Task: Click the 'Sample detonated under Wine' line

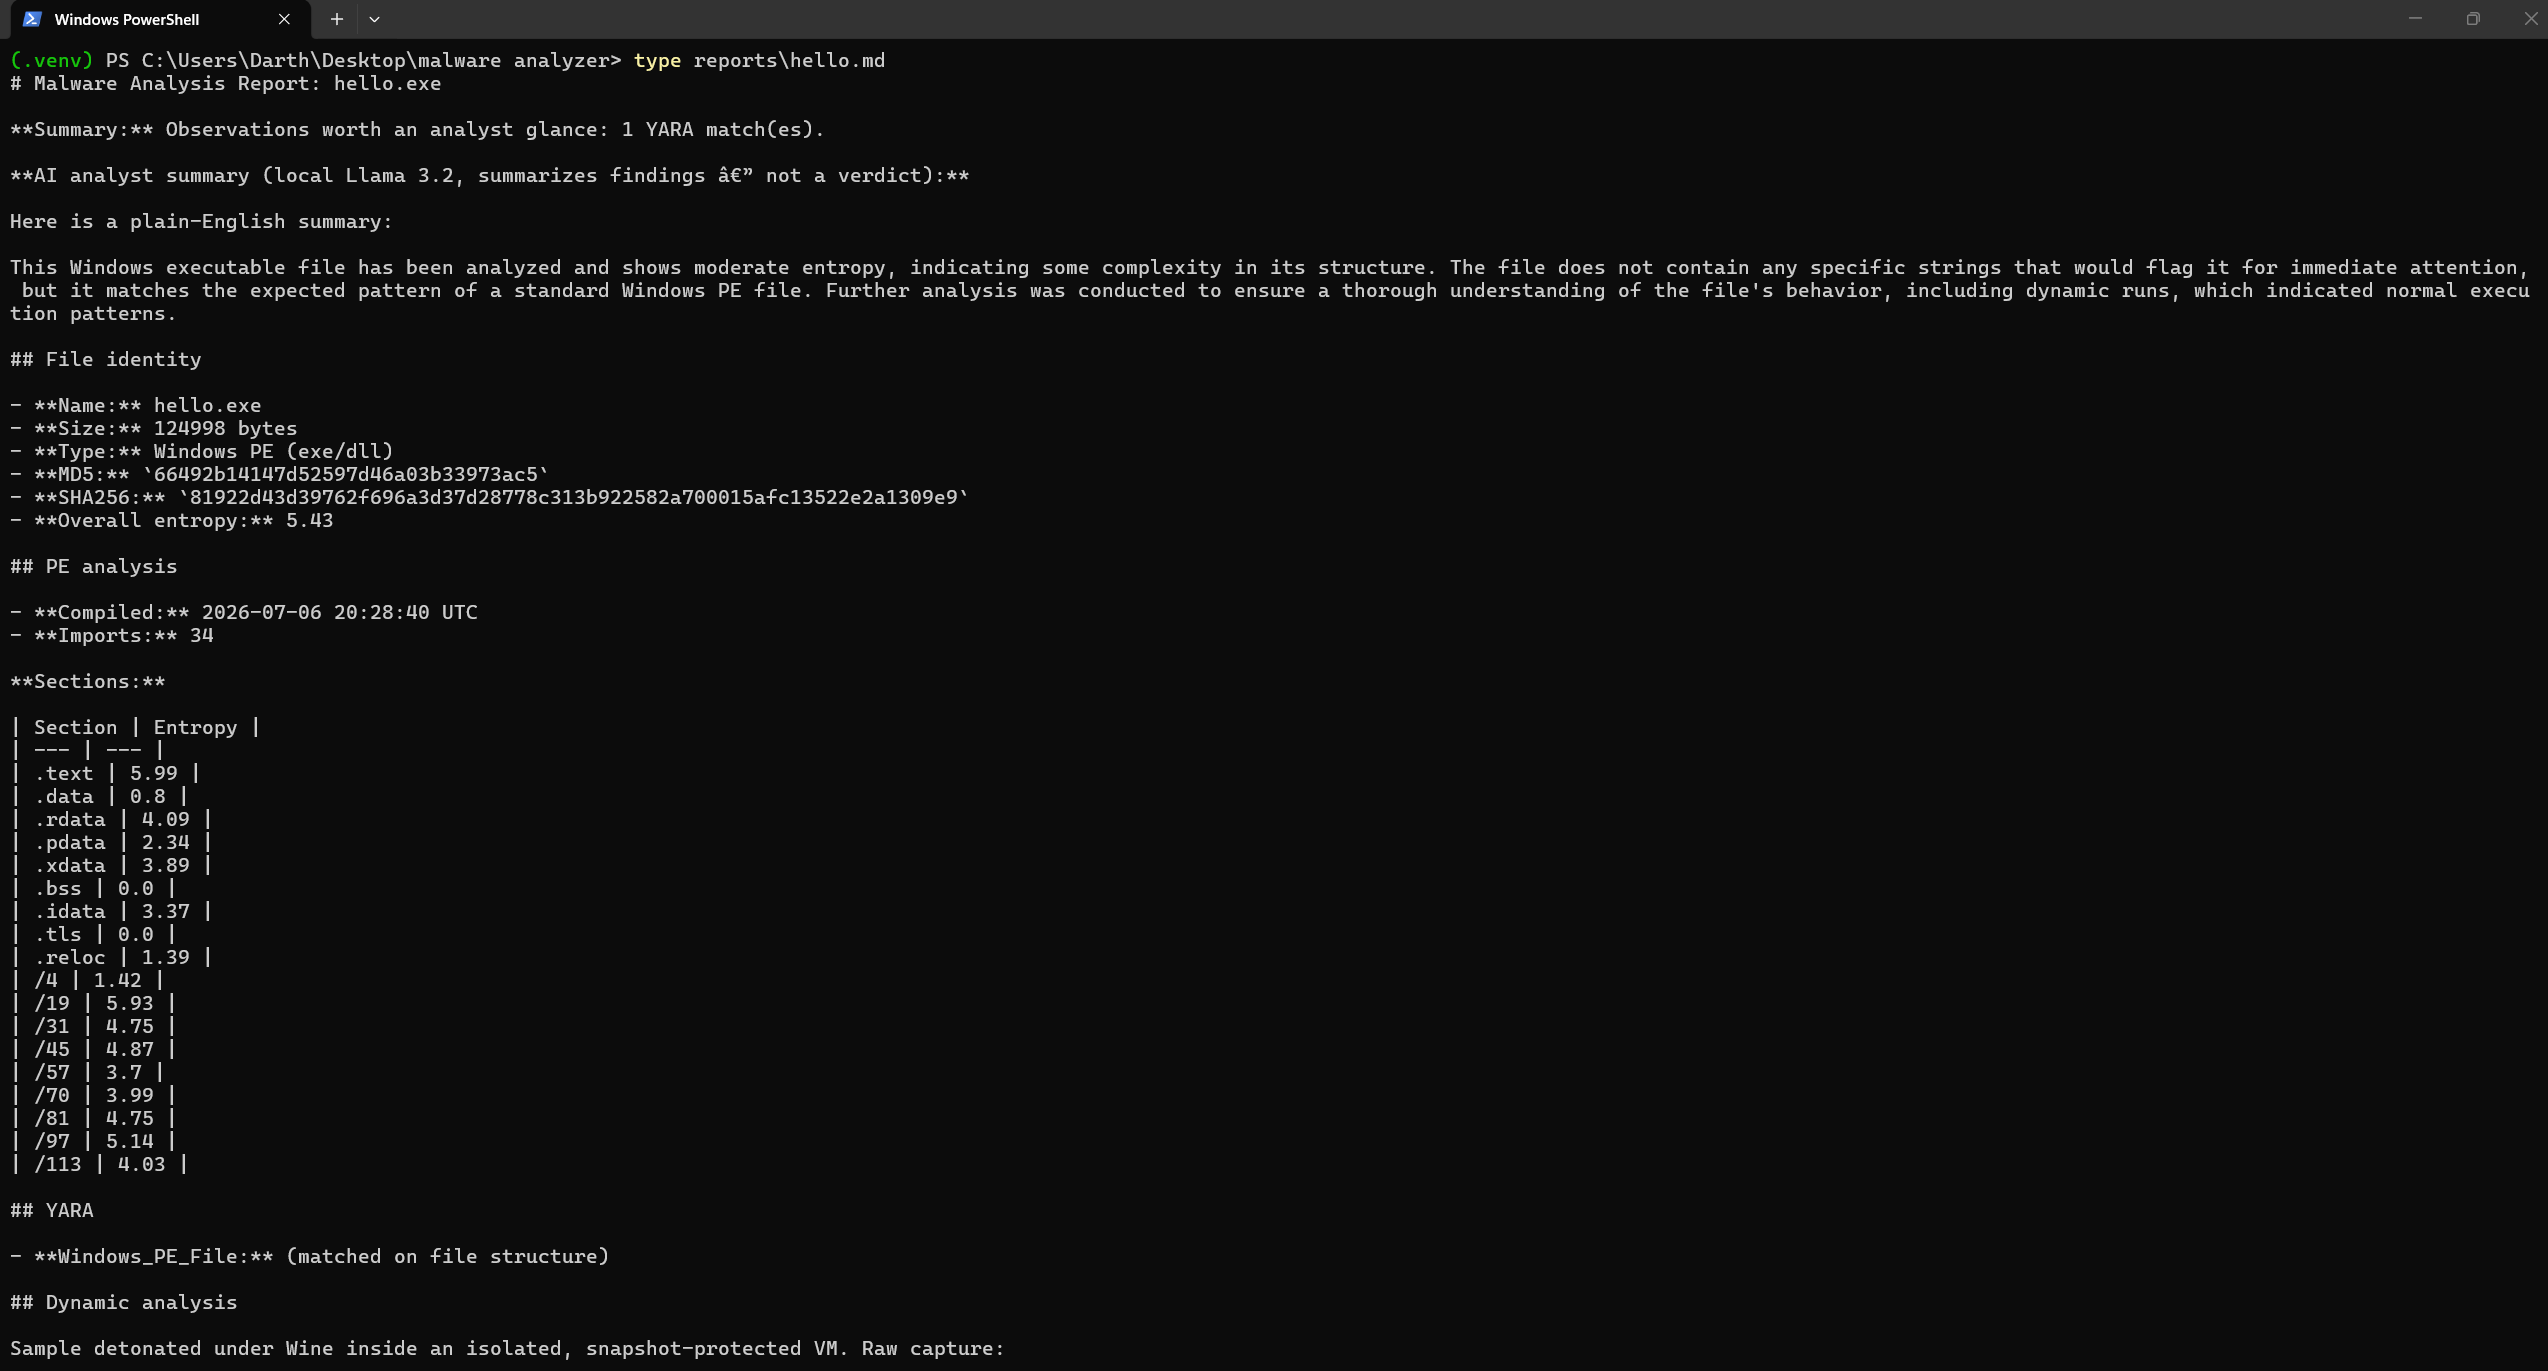Action: [507, 1349]
